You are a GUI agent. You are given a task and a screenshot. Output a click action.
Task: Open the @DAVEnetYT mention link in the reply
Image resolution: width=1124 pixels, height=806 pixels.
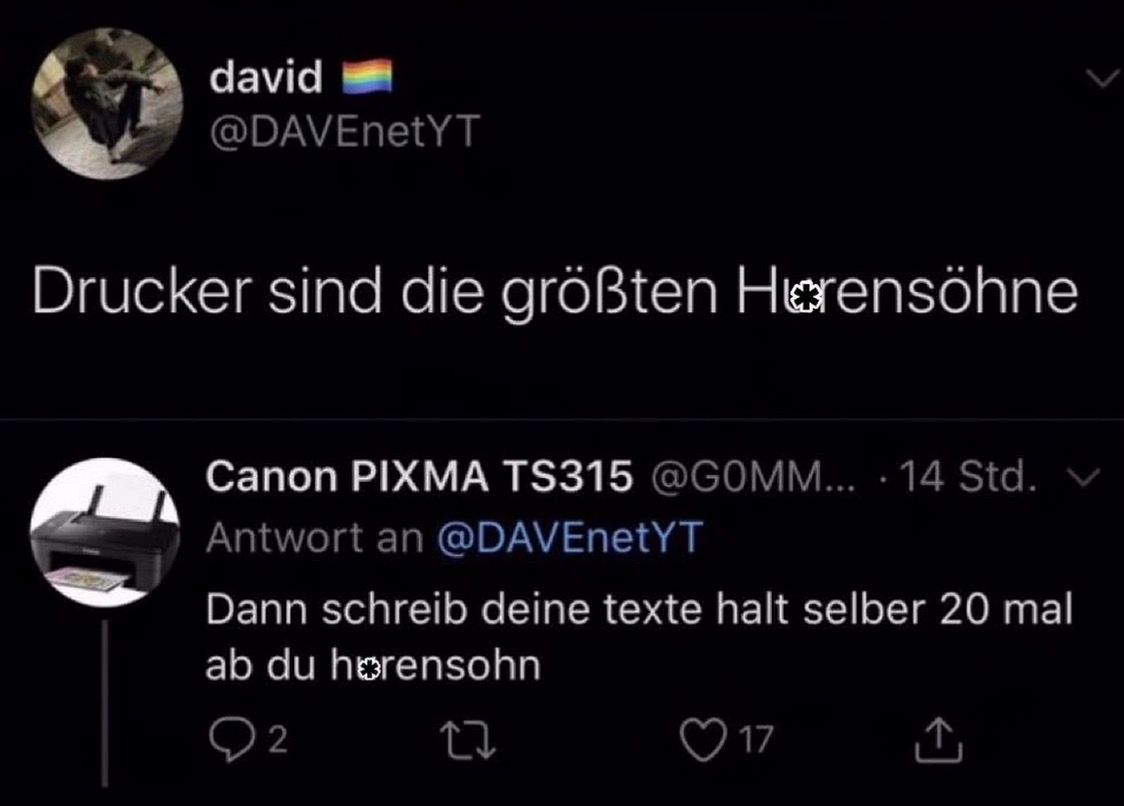click(571, 537)
